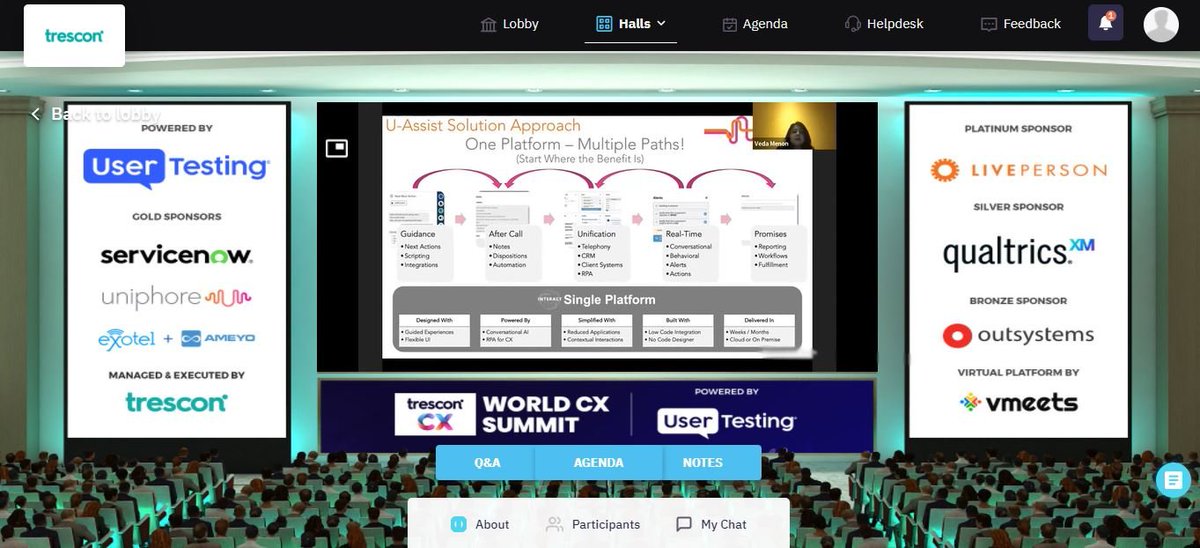The height and width of the screenshot is (548, 1200).
Task: Click the Helpdesk headset icon
Action: coord(853,24)
